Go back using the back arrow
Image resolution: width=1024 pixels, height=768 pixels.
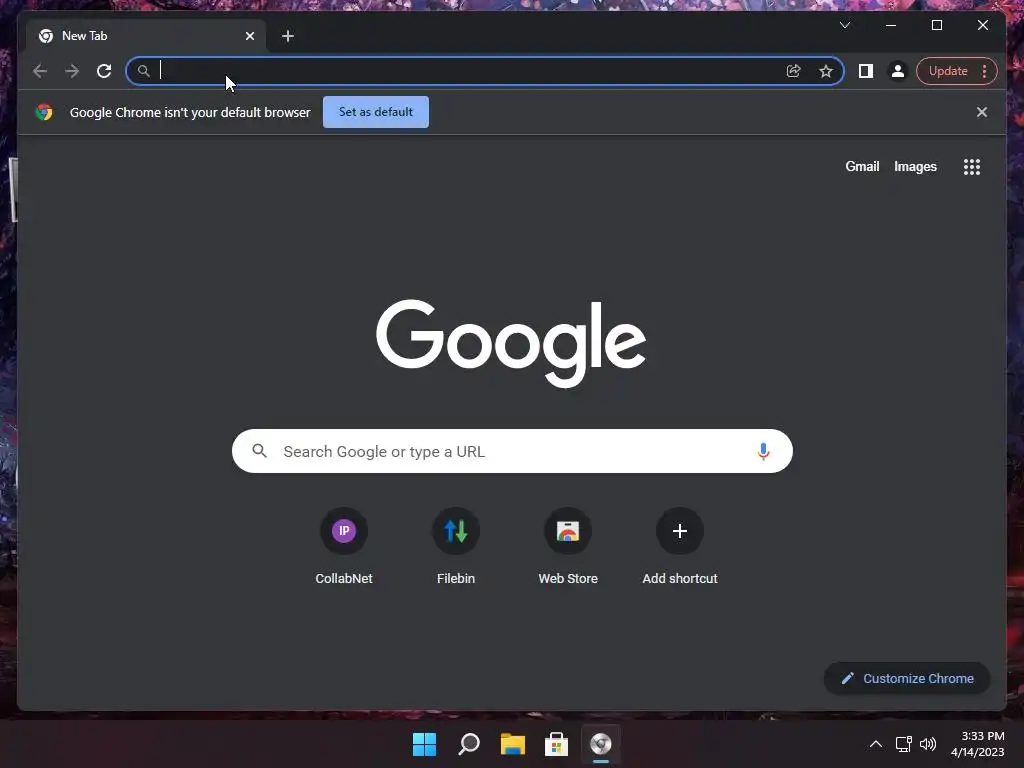coord(40,71)
